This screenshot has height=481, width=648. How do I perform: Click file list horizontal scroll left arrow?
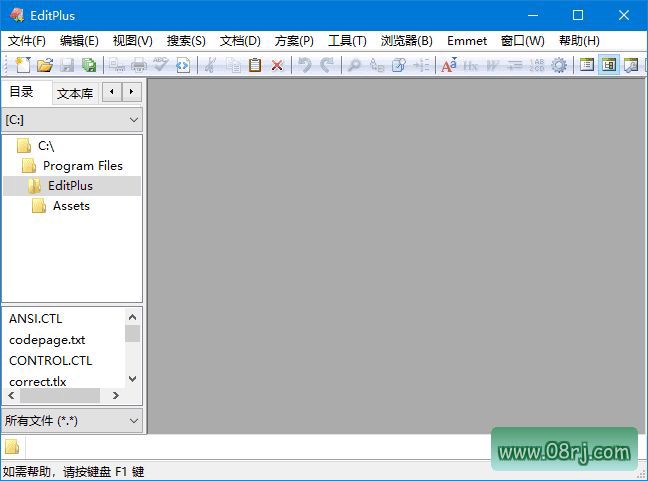(11, 395)
